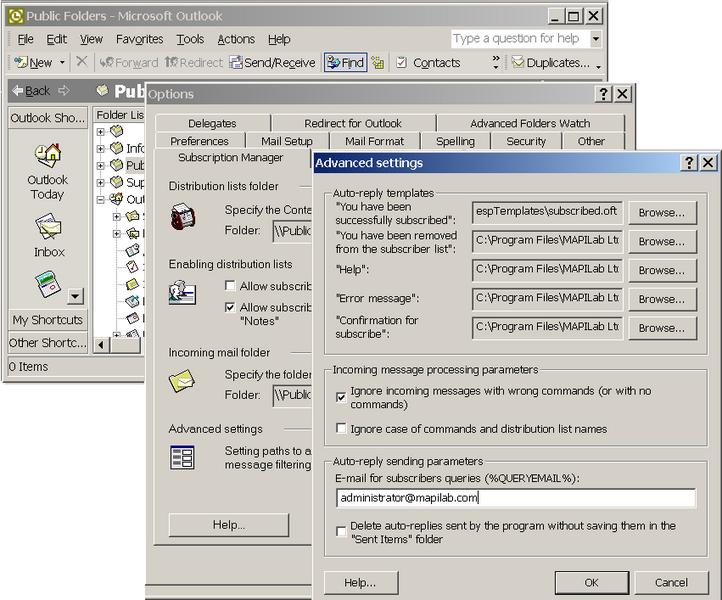Expand the Inf... folder tree node

(x=100, y=148)
